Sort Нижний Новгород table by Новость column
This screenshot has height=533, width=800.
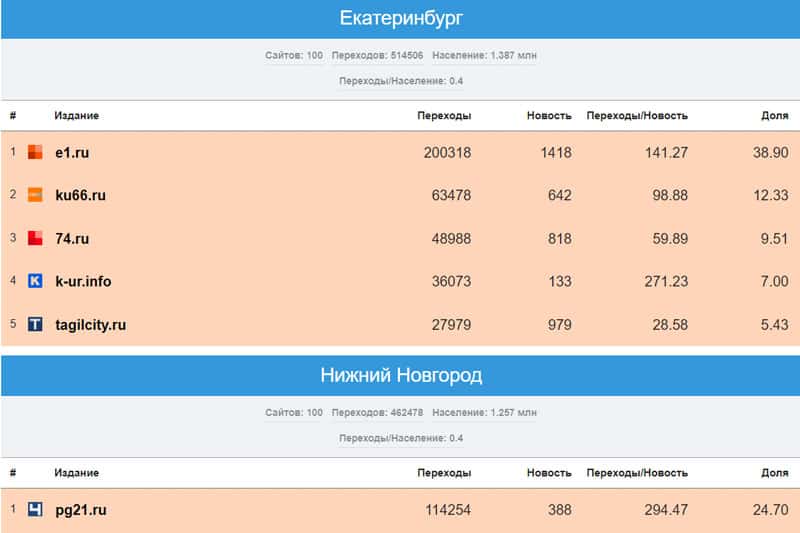[x=549, y=473]
